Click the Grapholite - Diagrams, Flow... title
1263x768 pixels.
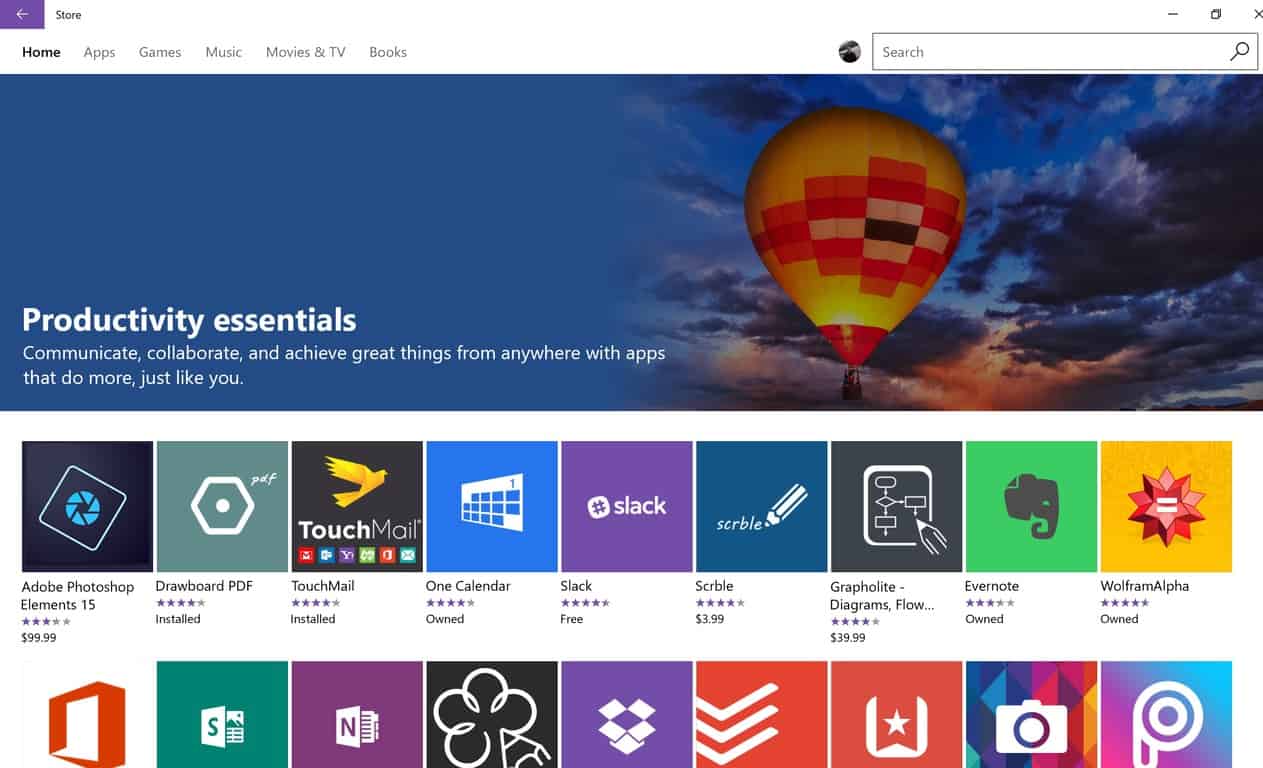[x=882, y=595]
